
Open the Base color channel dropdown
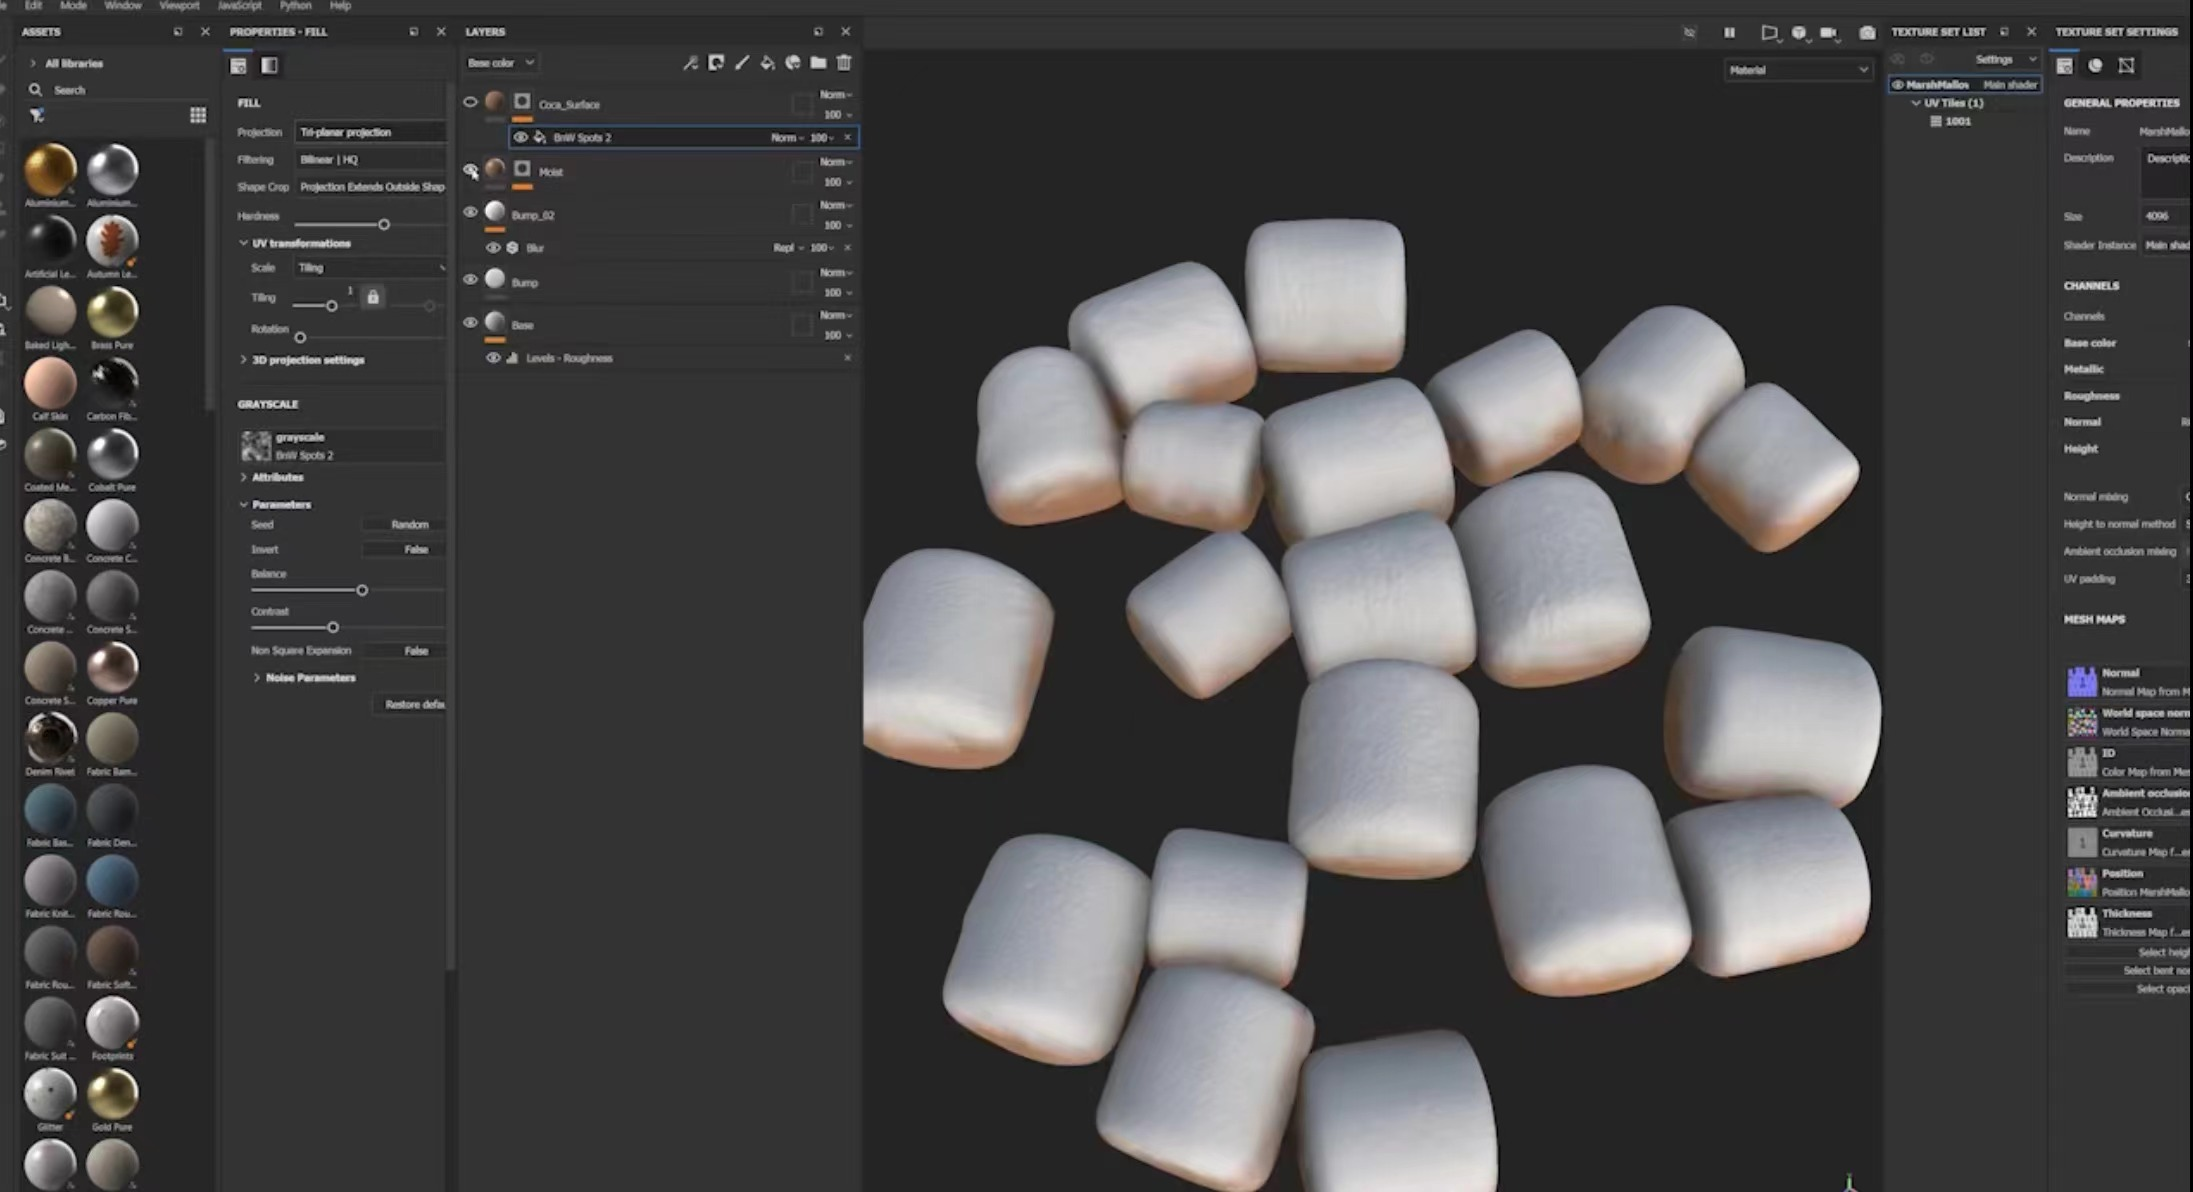coord(501,63)
